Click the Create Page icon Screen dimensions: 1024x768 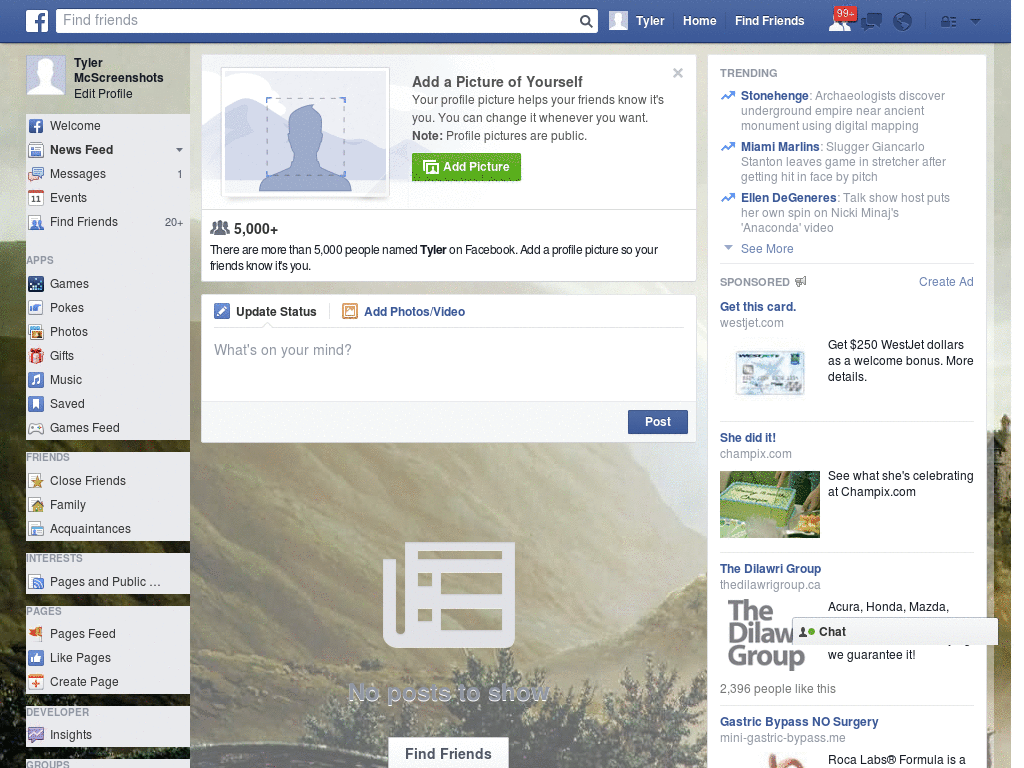36,682
